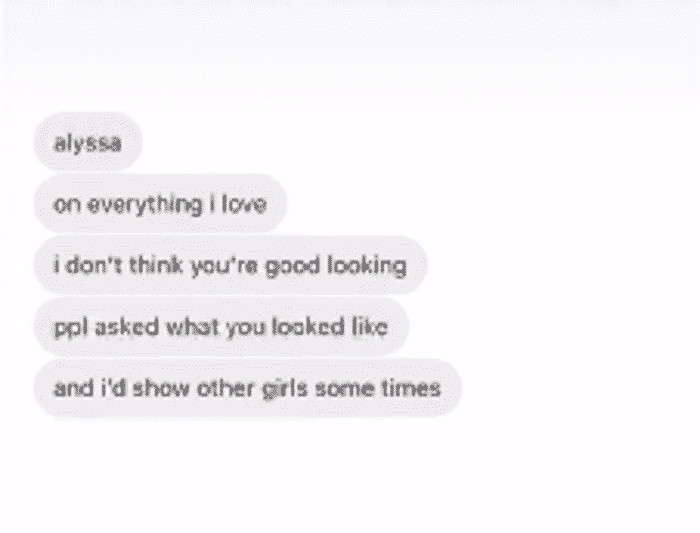Click the "and i'd show other girls" message bubble
The image size is (700, 533).
pyautogui.click(x=246, y=387)
